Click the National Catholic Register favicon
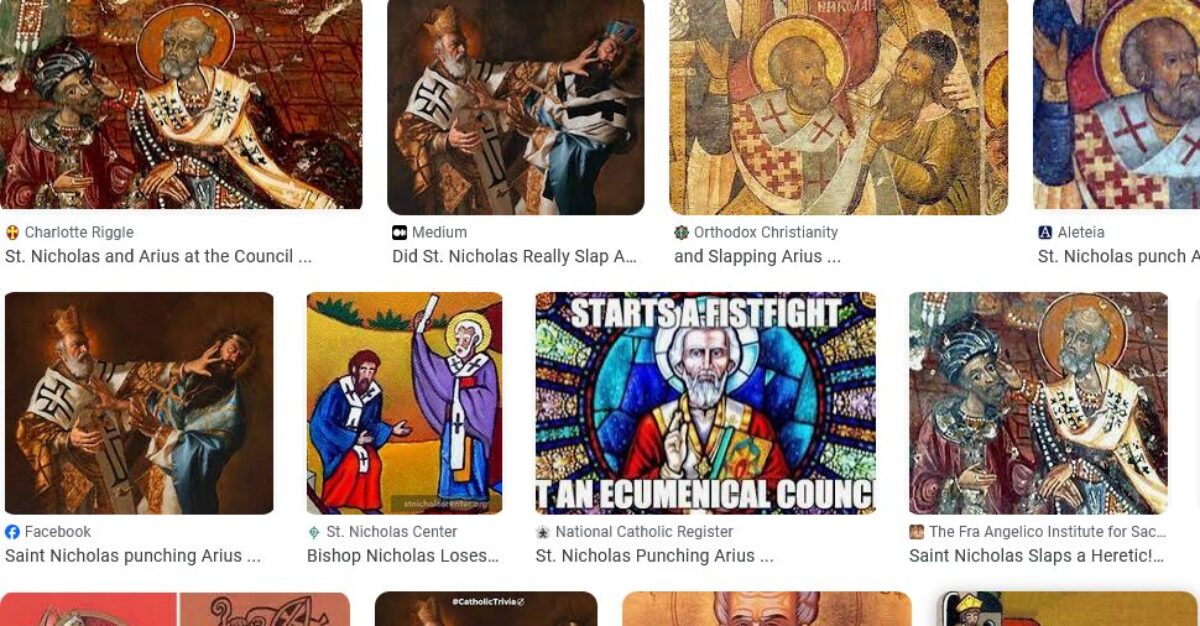The image size is (1200, 626). pyautogui.click(x=543, y=532)
